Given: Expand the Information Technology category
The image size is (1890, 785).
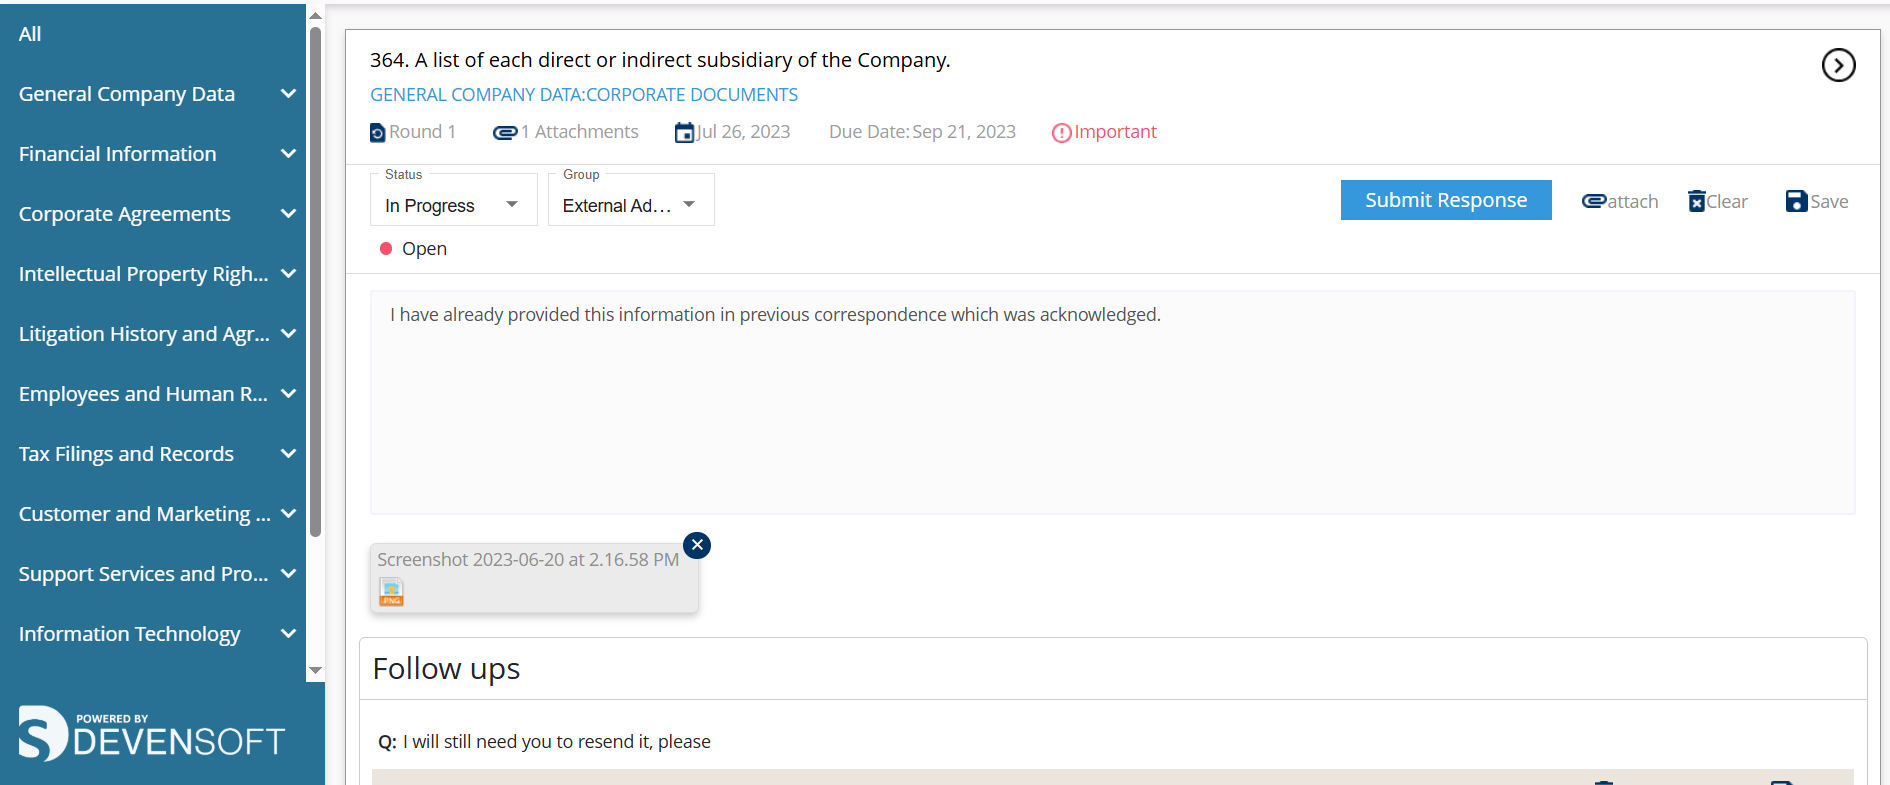Looking at the screenshot, I should [x=289, y=633].
